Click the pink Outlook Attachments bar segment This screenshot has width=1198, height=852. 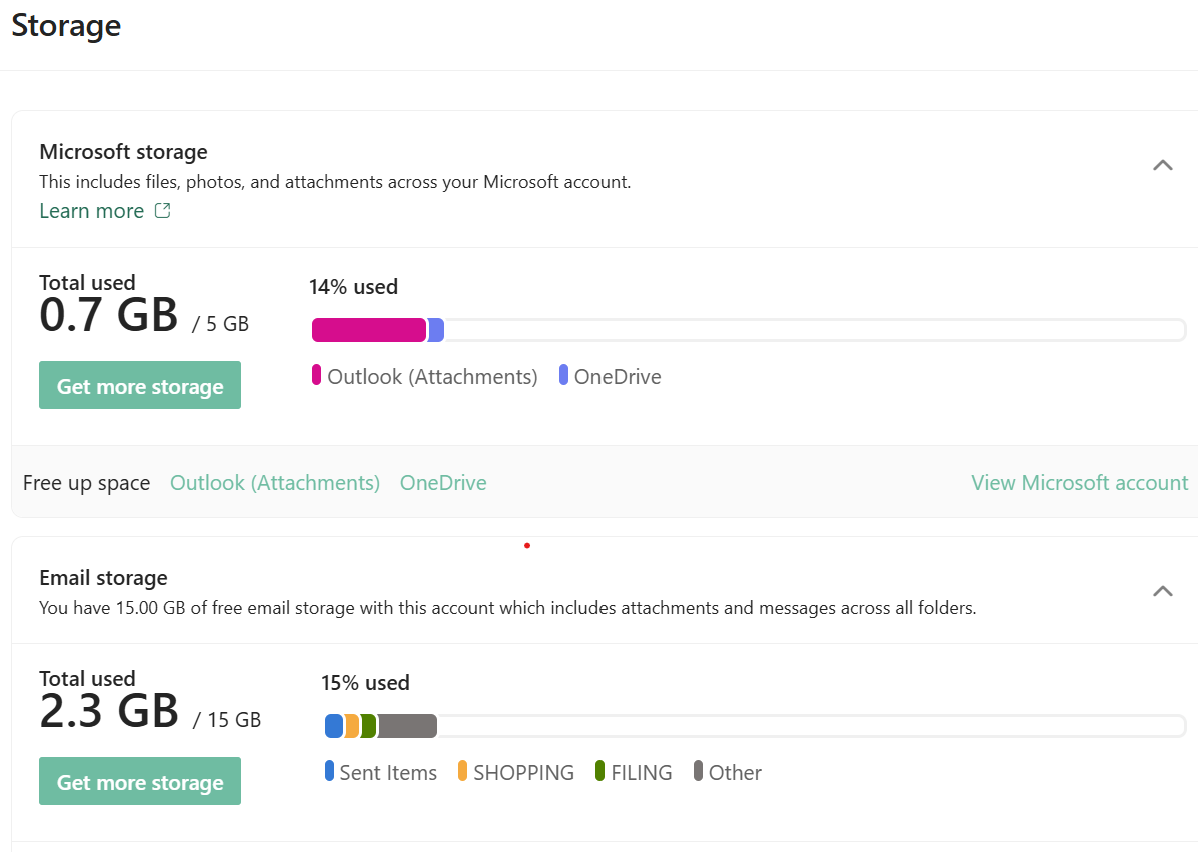[x=369, y=330]
